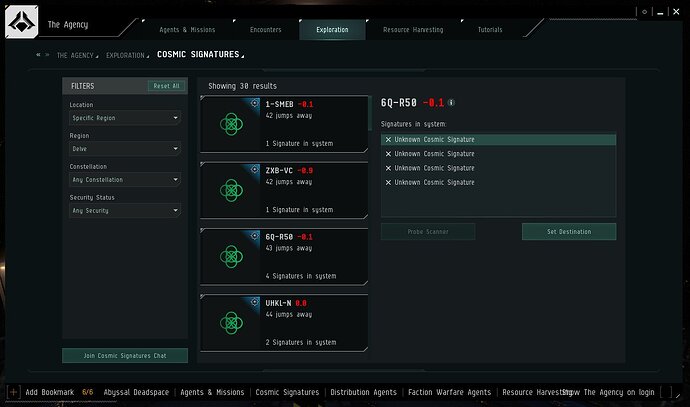
Task: Click green signature icon on 6Q-R50 card
Action: [231, 257]
